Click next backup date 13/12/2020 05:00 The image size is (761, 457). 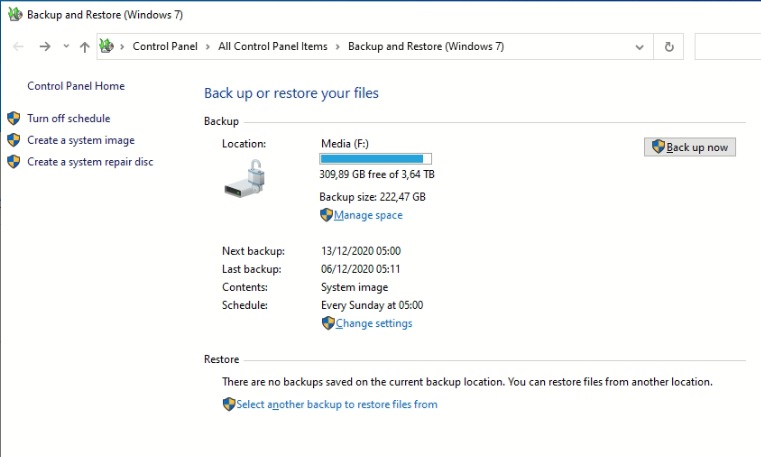361,251
